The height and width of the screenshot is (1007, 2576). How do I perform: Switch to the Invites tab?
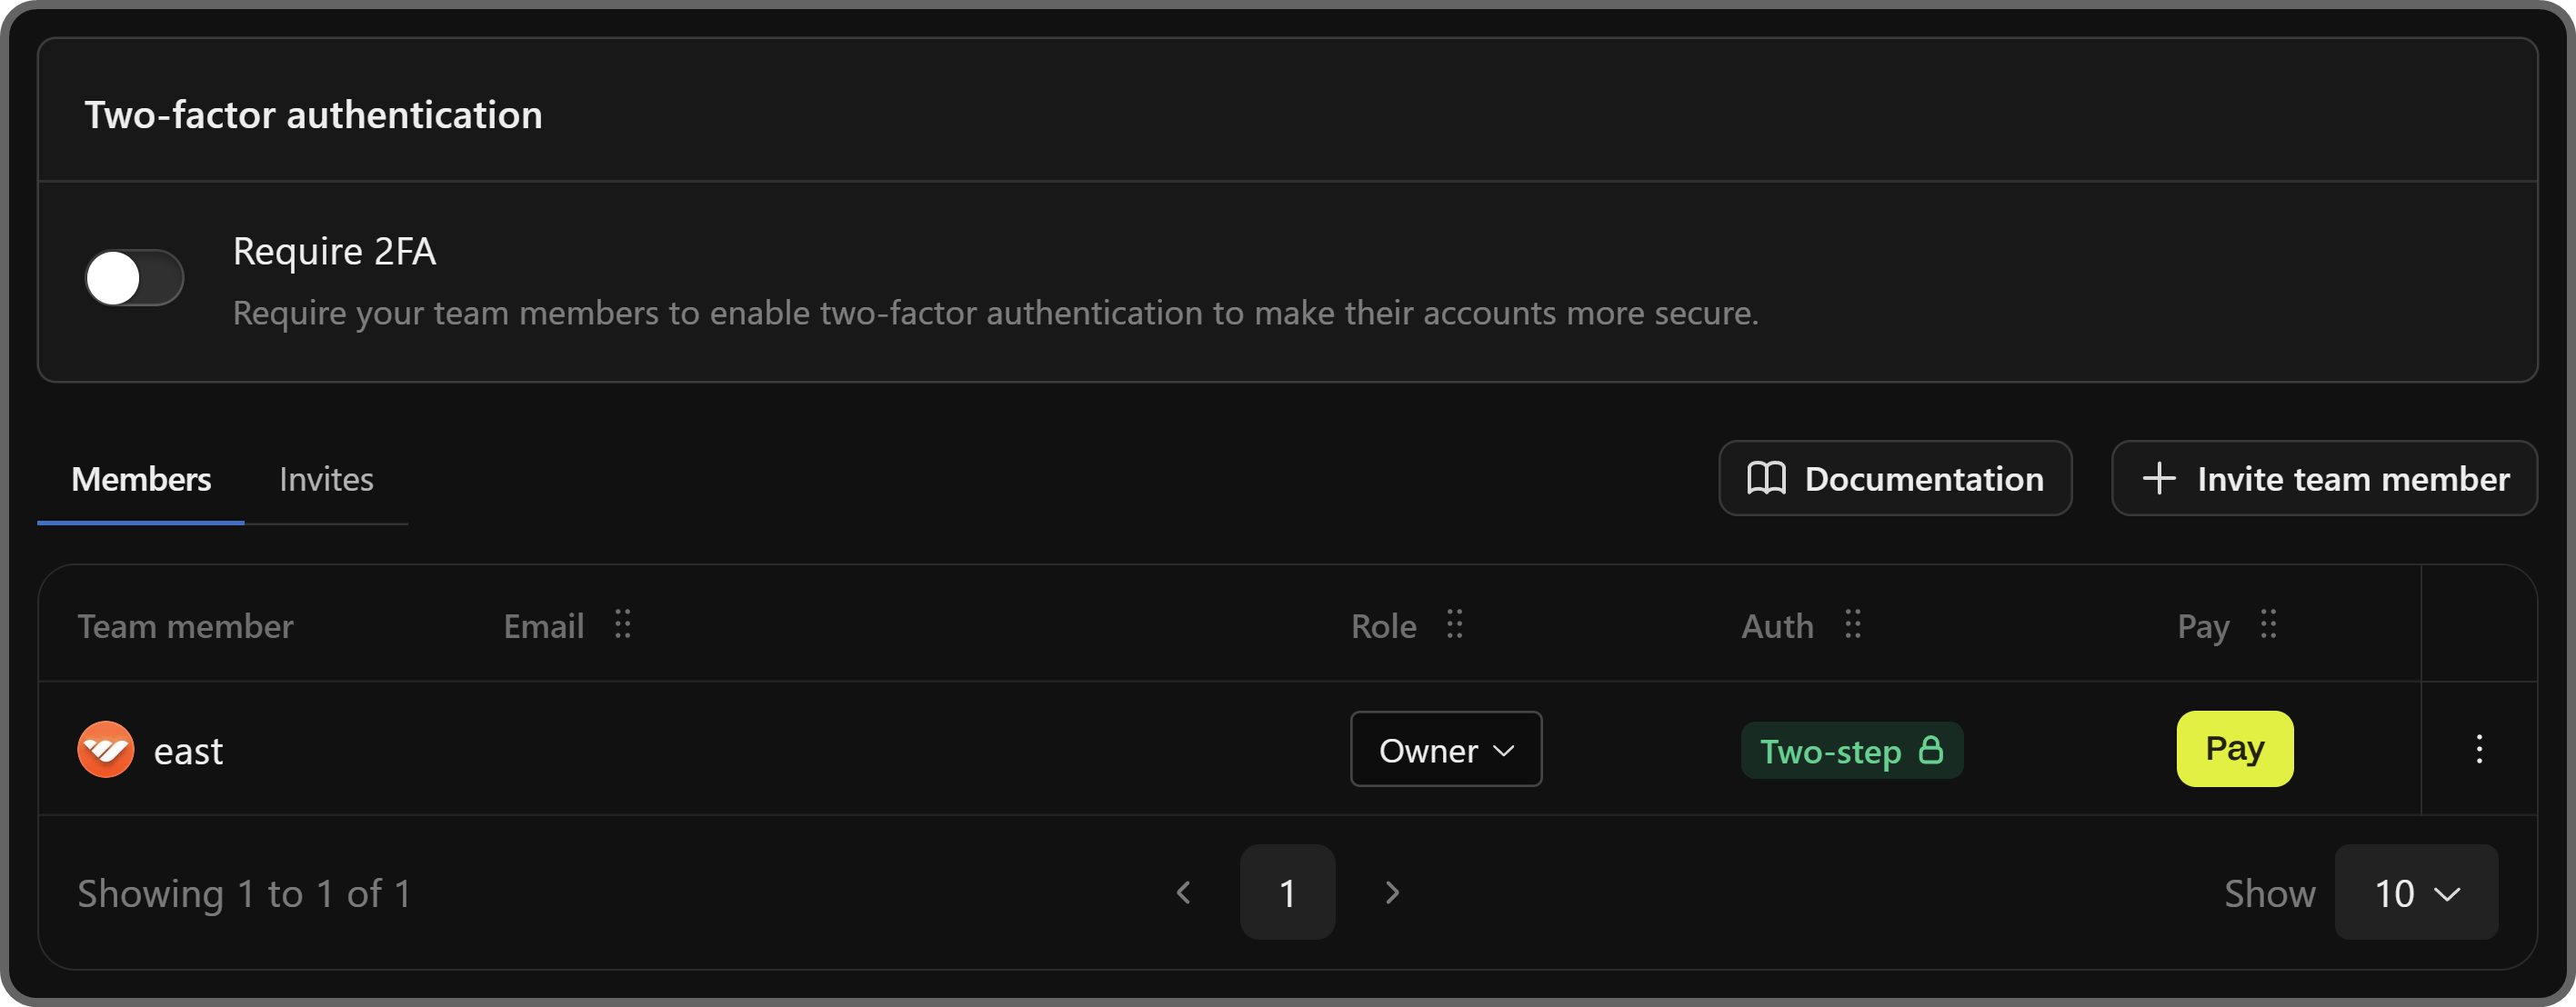click(x=326, y=480)
